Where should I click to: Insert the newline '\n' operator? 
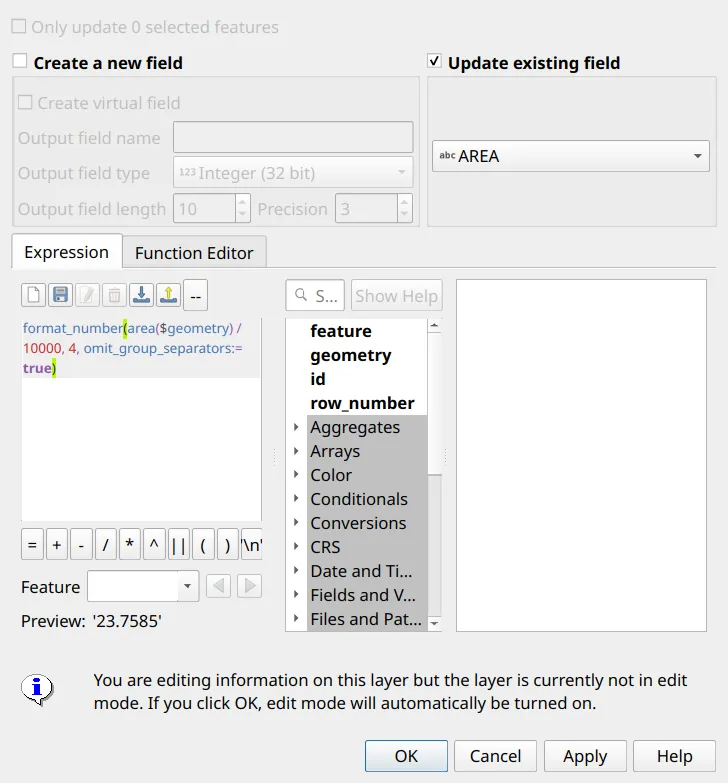(252, 544)
